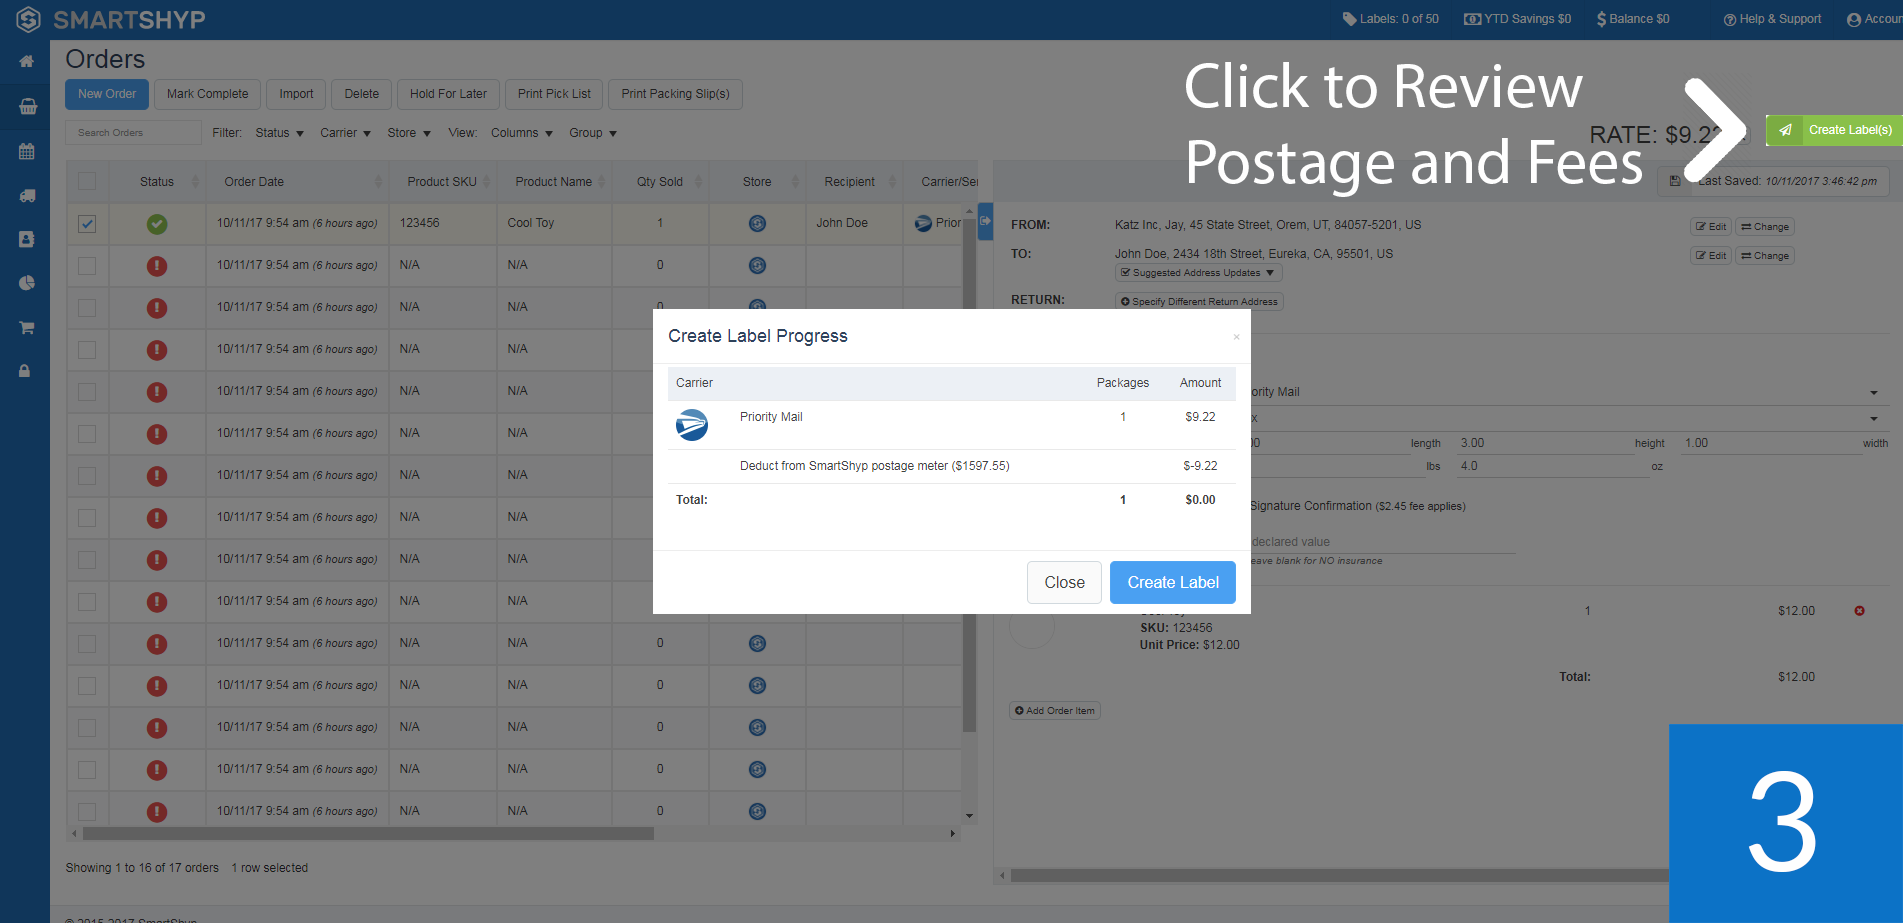Click the 4.0 oz weight field
Viewport: 1903px width, 923px height.
1553,467
